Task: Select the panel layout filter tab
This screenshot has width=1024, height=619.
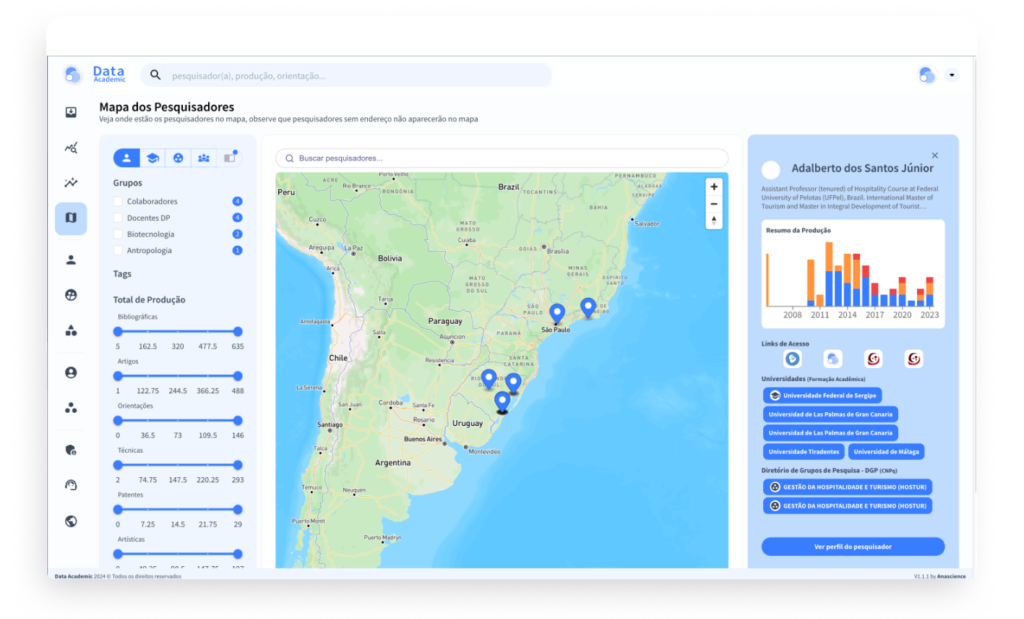Action: [229, 158]
